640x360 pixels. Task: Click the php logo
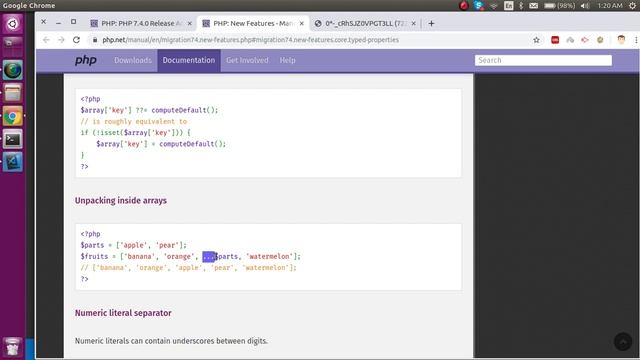click(86, 60)
